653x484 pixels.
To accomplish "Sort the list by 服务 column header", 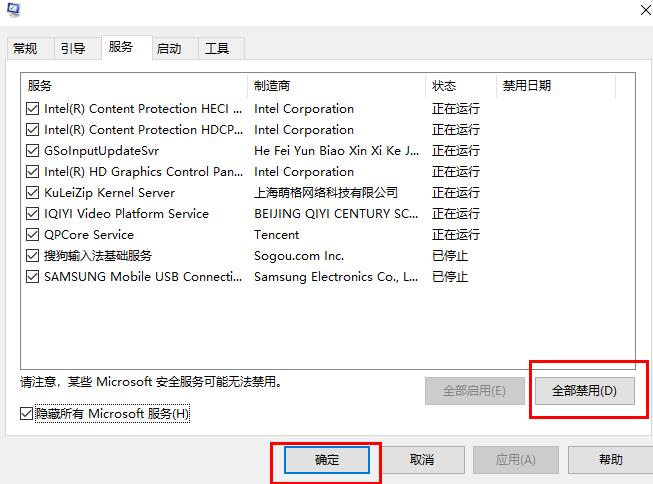I will click(135, 86).
